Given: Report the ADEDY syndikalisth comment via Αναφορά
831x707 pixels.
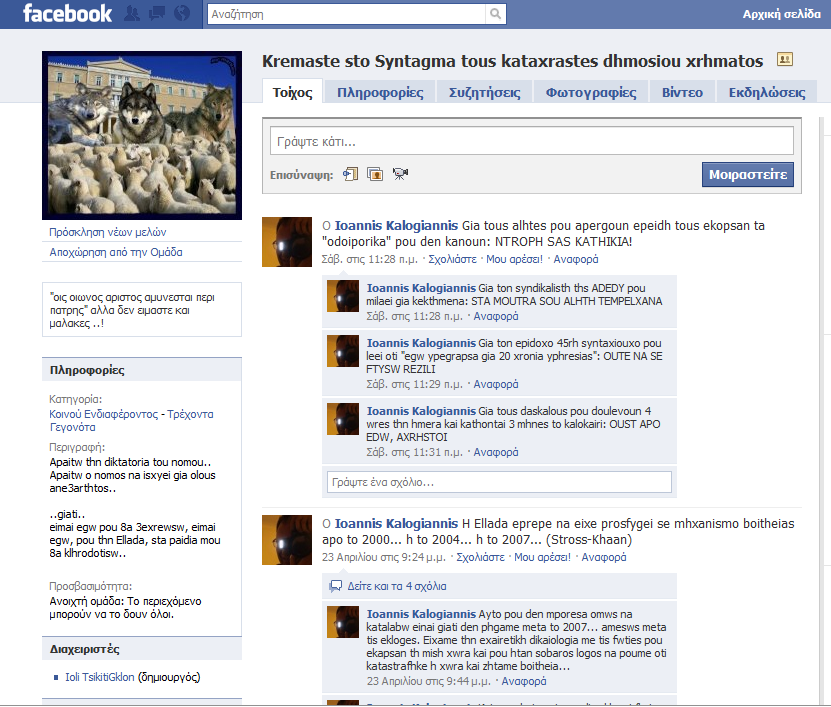Looking at the screenshot, I should (x=496, y=316).
